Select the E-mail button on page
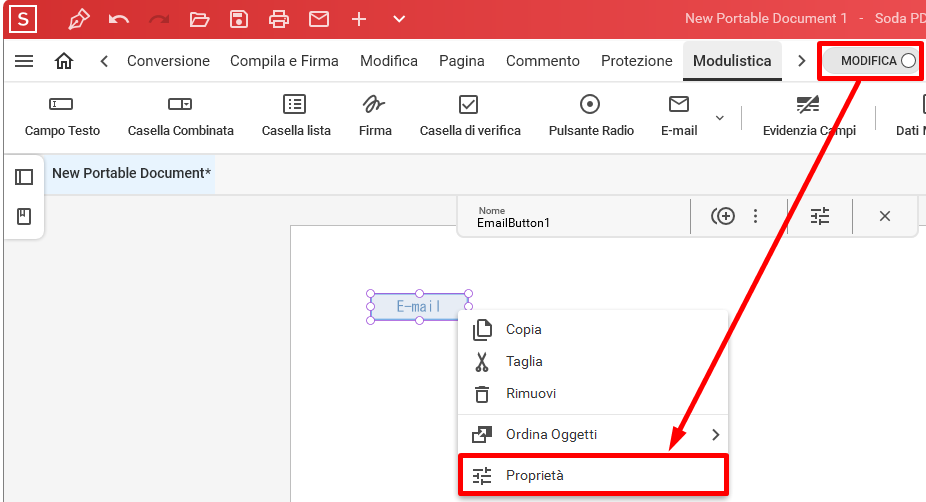926x502 pixels. (419, 307)
